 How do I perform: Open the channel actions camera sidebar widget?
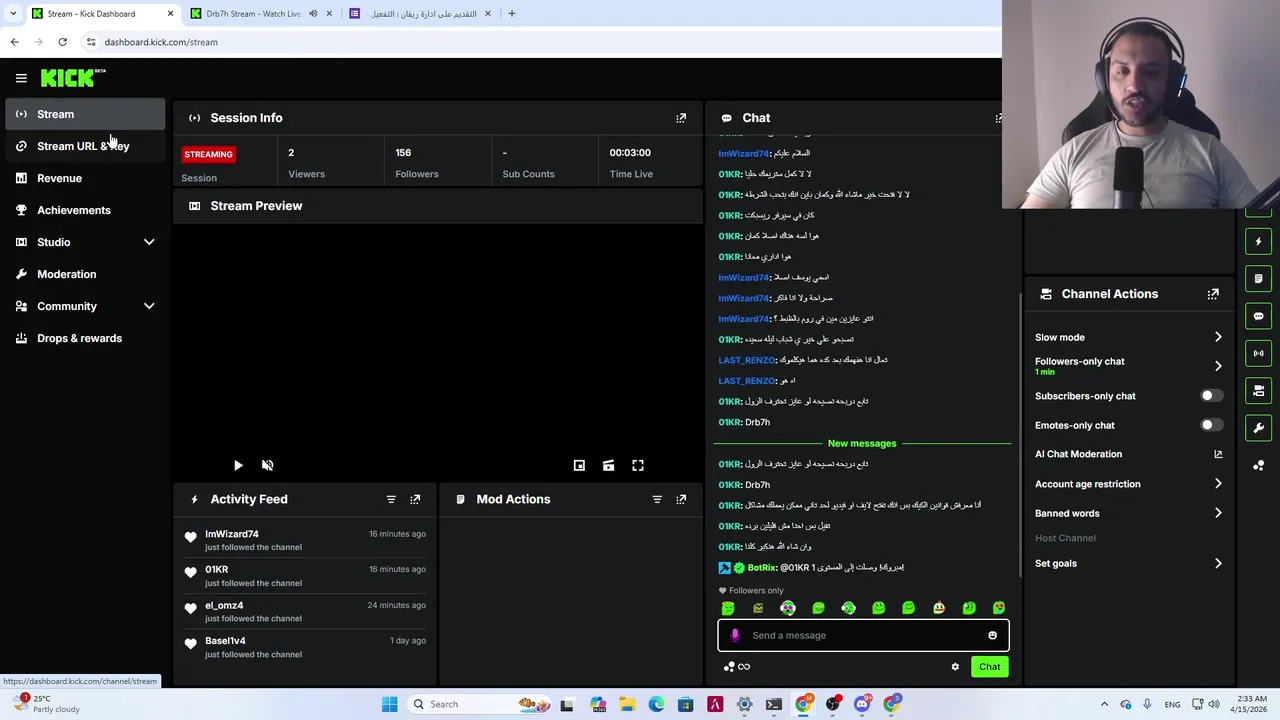[1259, 390]
